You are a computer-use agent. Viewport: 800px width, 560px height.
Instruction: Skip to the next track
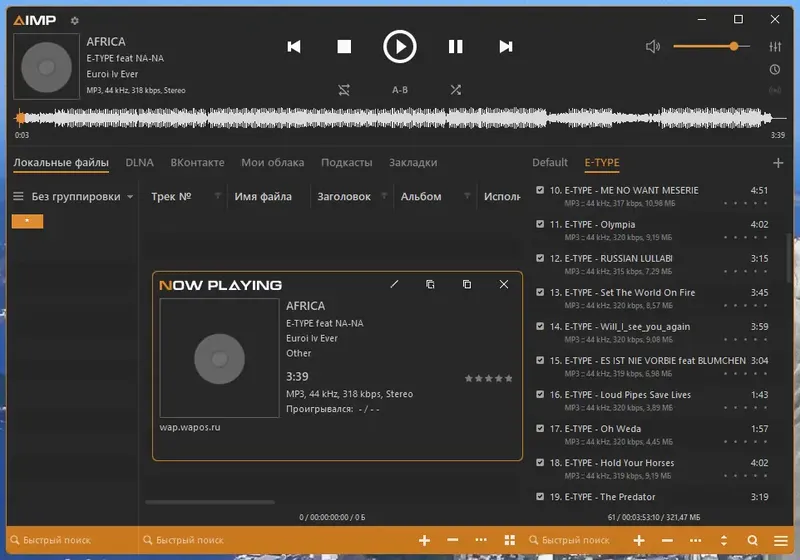pos(506,47)
